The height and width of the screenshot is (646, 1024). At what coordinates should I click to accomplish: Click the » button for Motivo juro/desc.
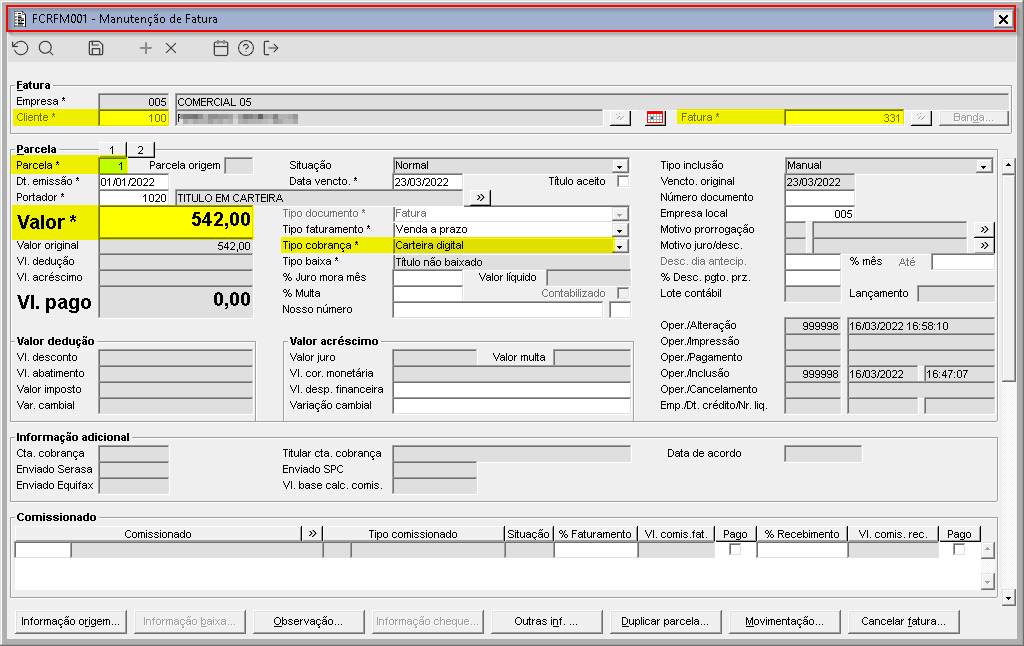(984, 246)
